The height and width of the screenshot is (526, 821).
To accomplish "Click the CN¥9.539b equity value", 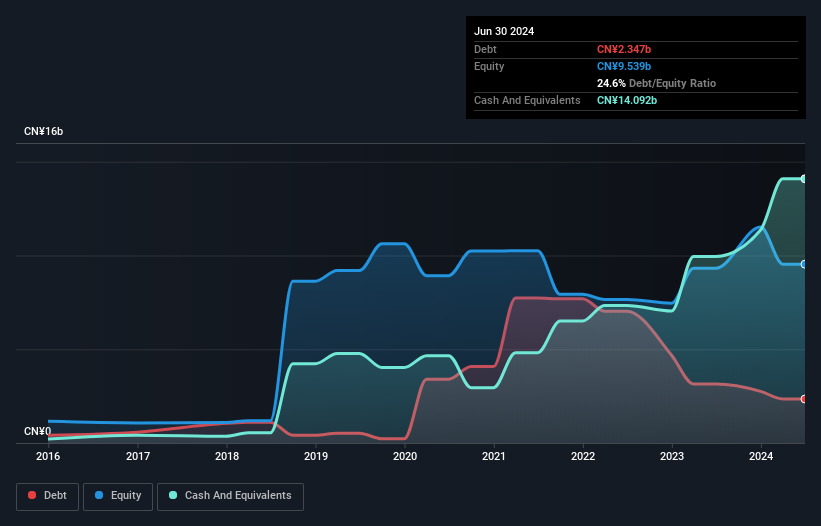I will point(624,66).
